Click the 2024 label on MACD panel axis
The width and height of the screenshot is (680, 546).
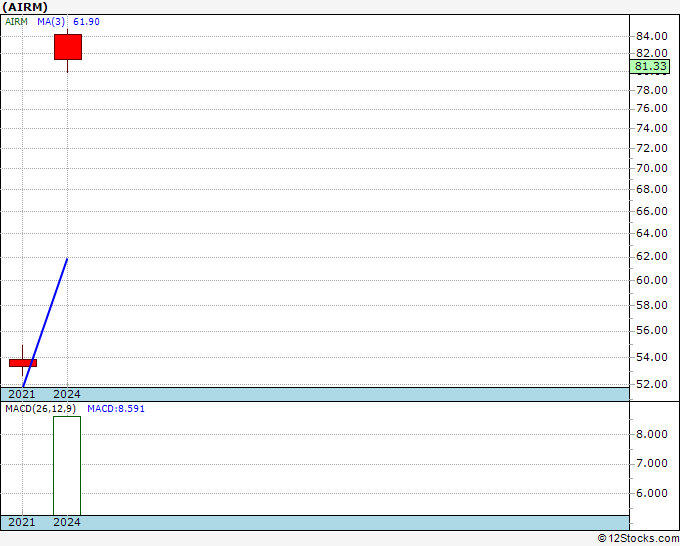(67, 522)
